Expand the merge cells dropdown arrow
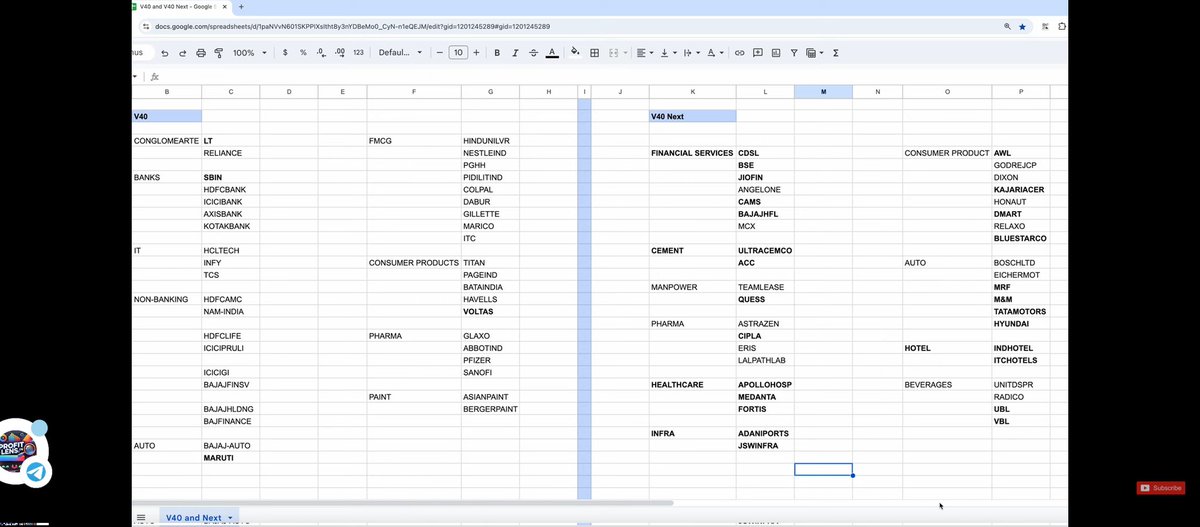The width and height of the screenshot is (1200, 527). click(x=626, y=53)
